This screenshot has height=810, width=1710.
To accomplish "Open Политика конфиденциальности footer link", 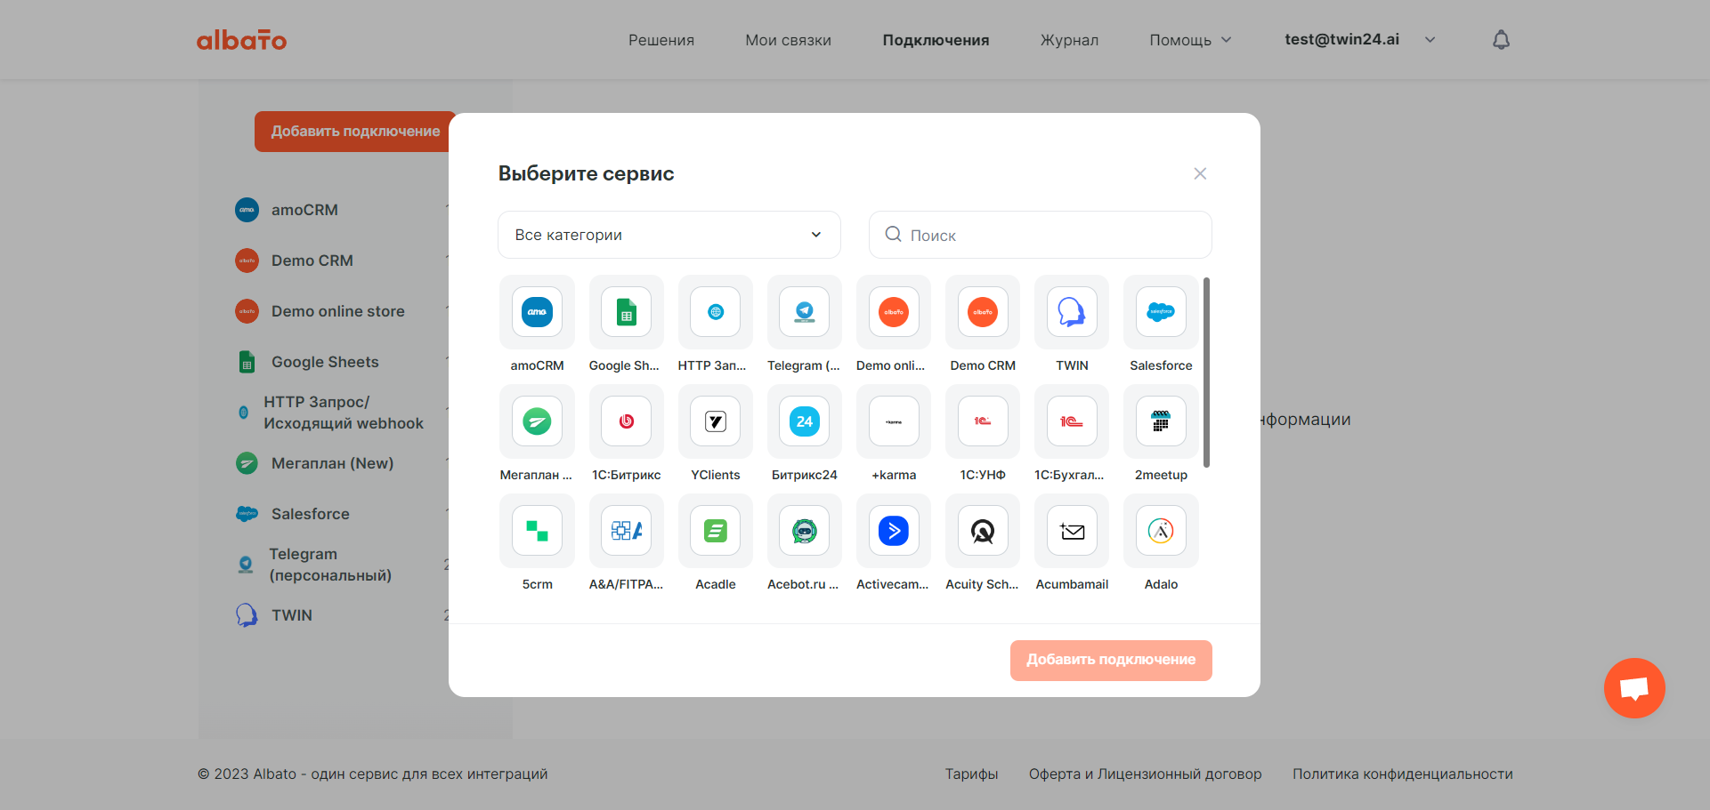I will click(1402, 774).
